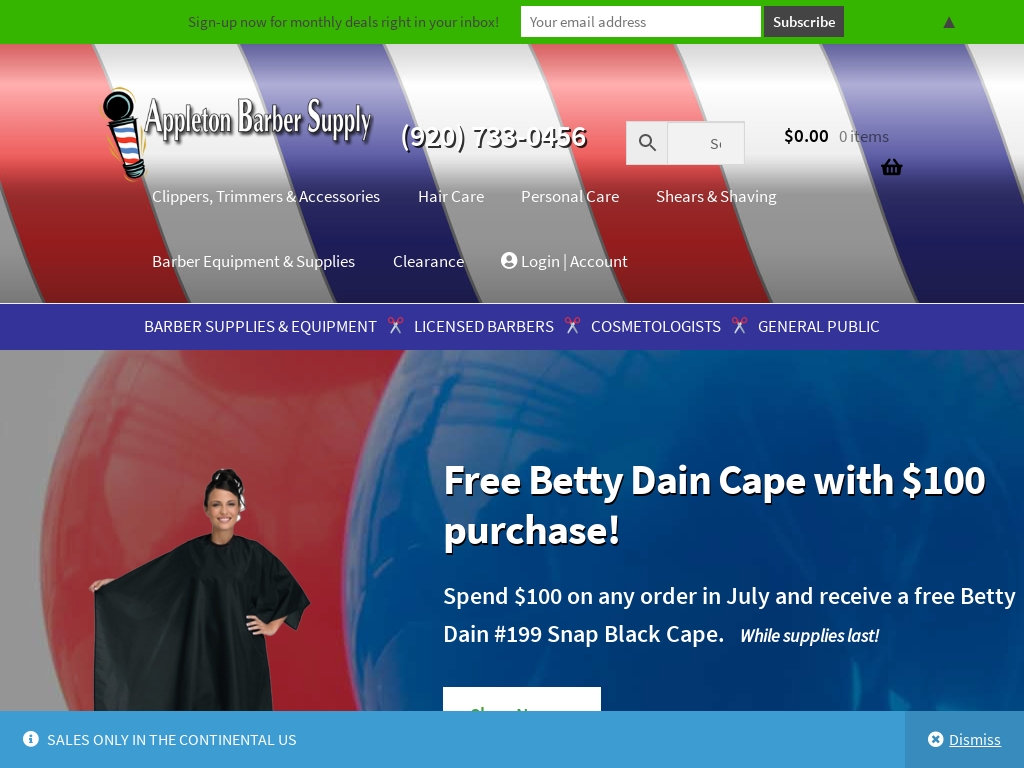This screenshot has width=1024, height=768.
Task: Click the barber pole logo
Action: (123, 134)
